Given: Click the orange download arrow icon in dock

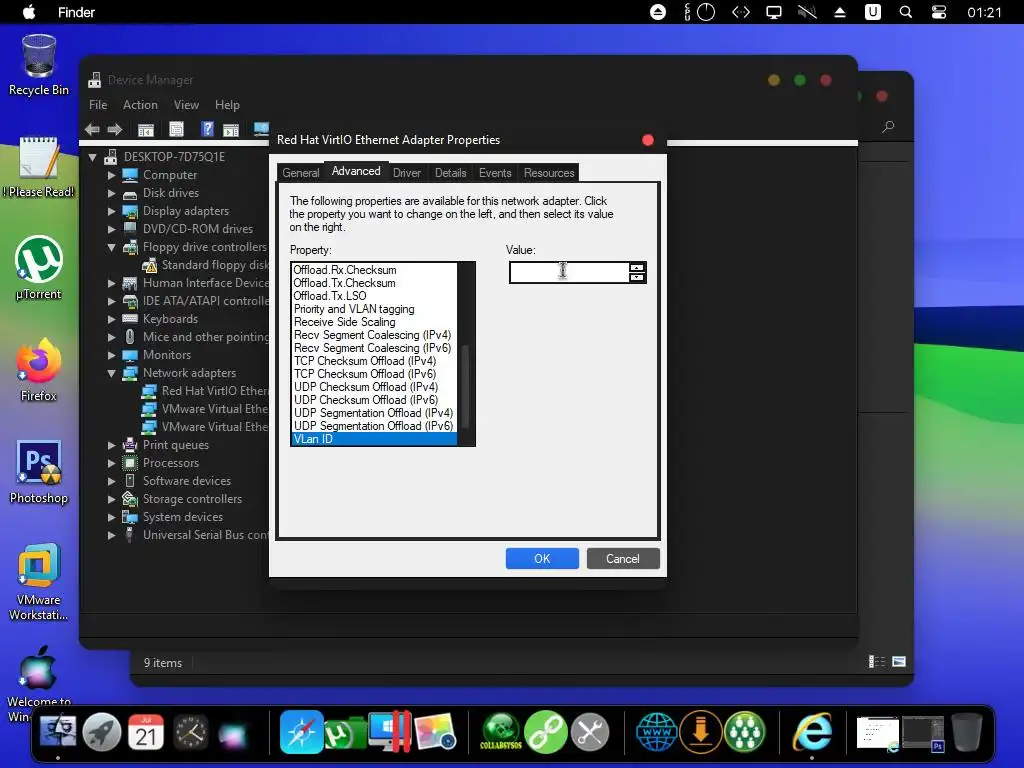Looking at the screenshot, I should [x=701, y=732].
